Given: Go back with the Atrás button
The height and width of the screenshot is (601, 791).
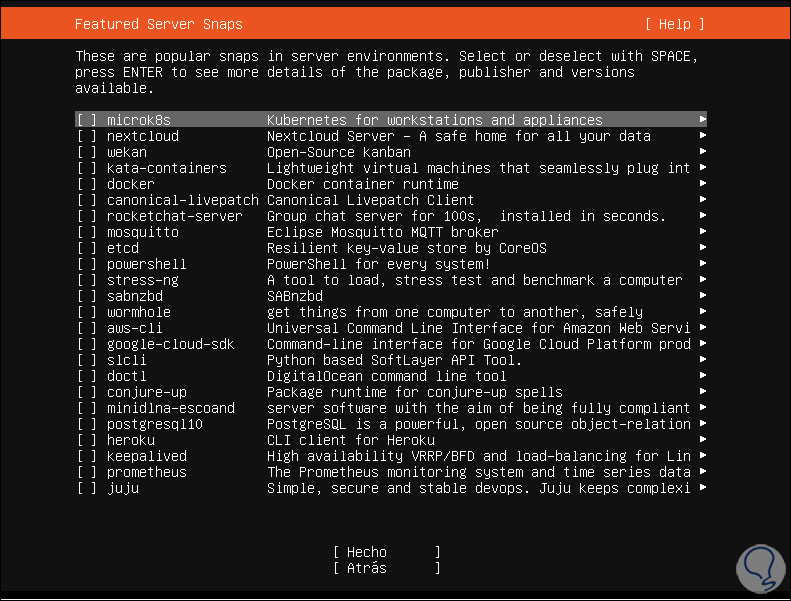Looking at the screenshot, I should (387, 568).
